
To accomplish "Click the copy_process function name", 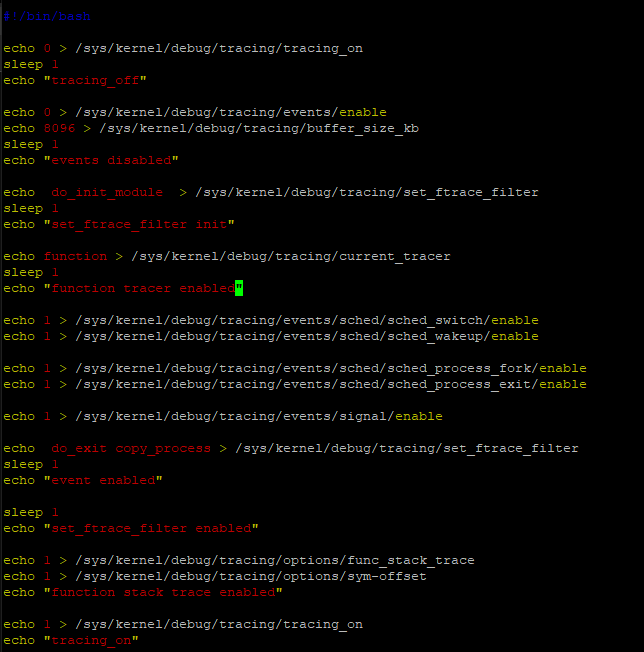I will tap(163, 449).
